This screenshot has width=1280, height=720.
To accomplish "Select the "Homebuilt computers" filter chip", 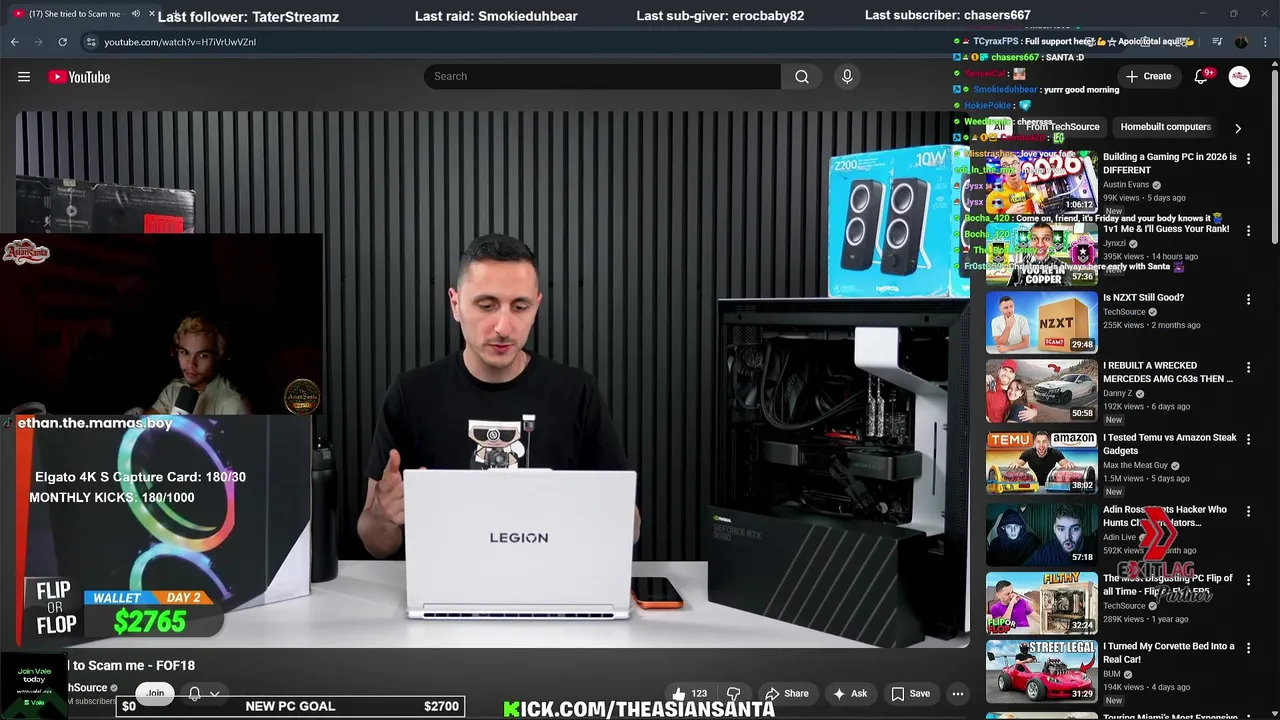I will 1166,127.
